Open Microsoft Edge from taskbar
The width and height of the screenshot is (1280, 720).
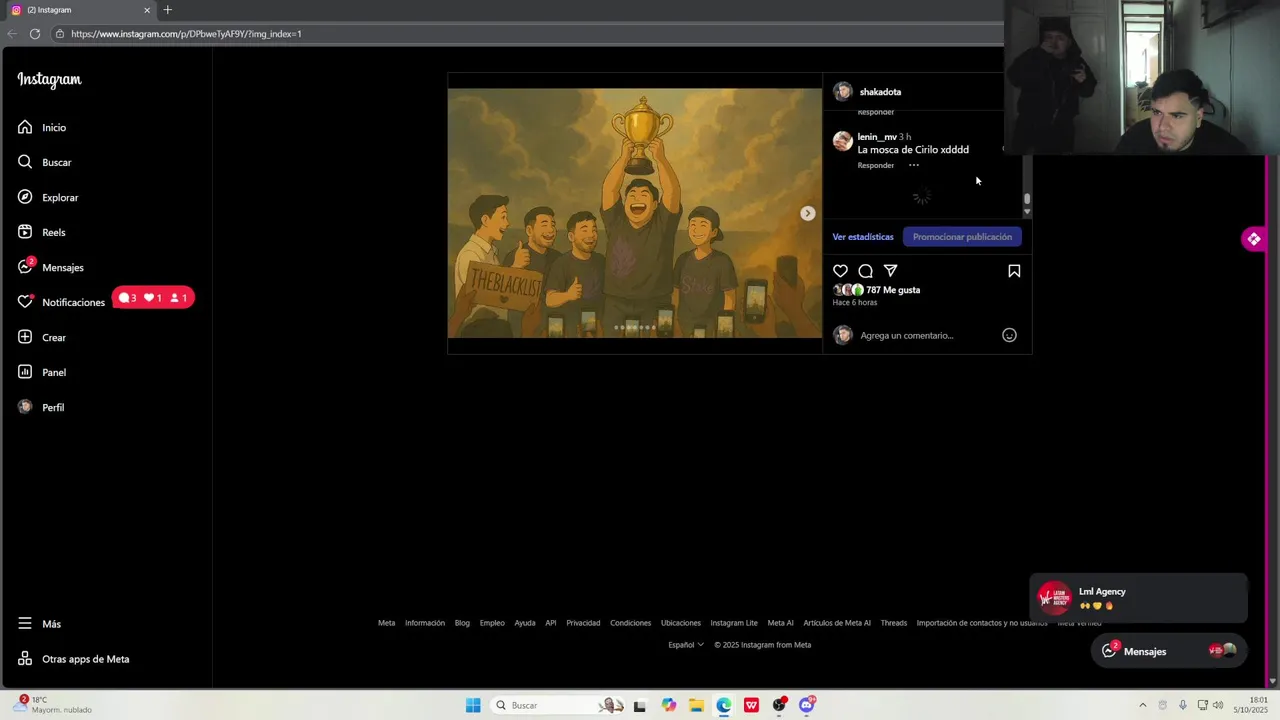[x=724, y=705]
